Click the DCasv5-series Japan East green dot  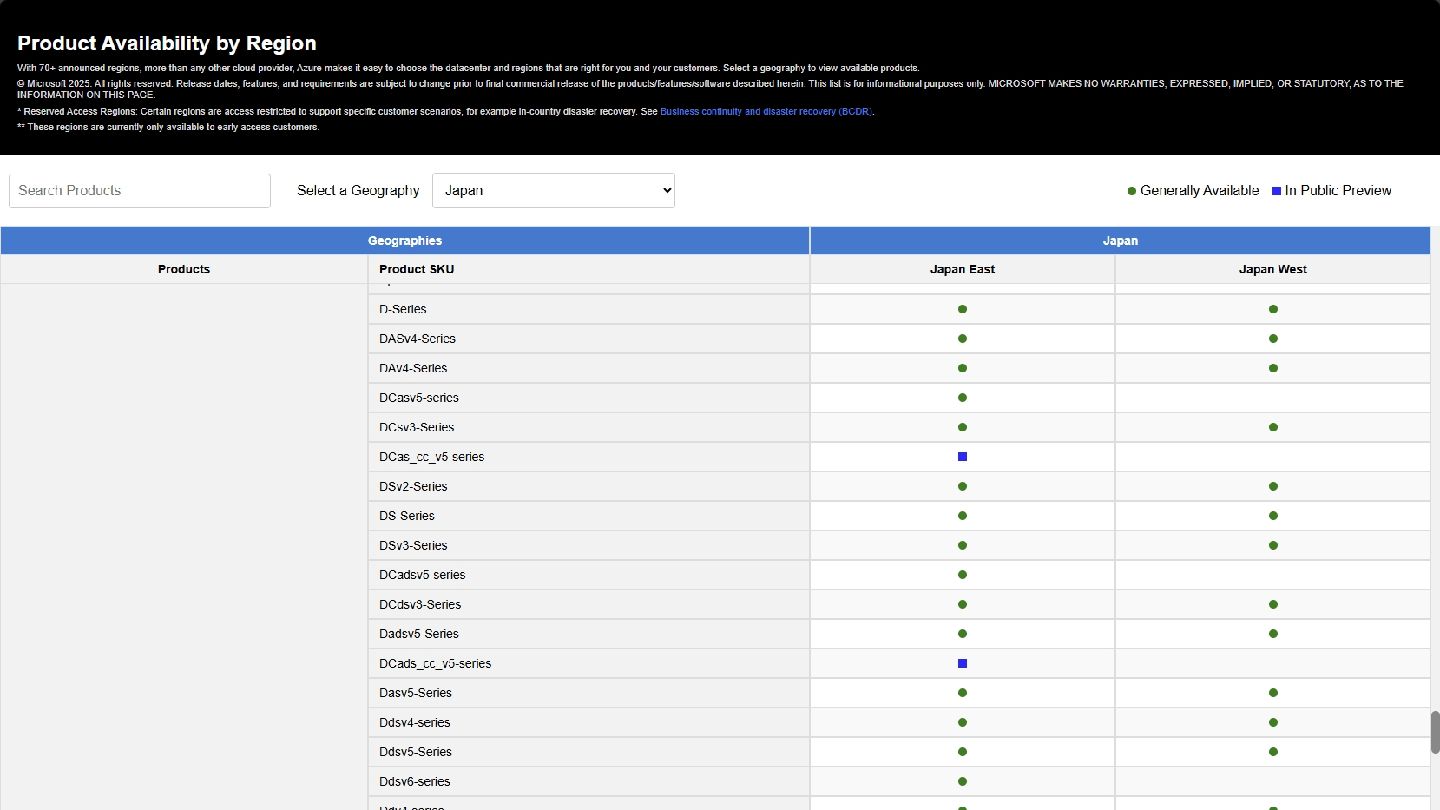coord(962,398)
